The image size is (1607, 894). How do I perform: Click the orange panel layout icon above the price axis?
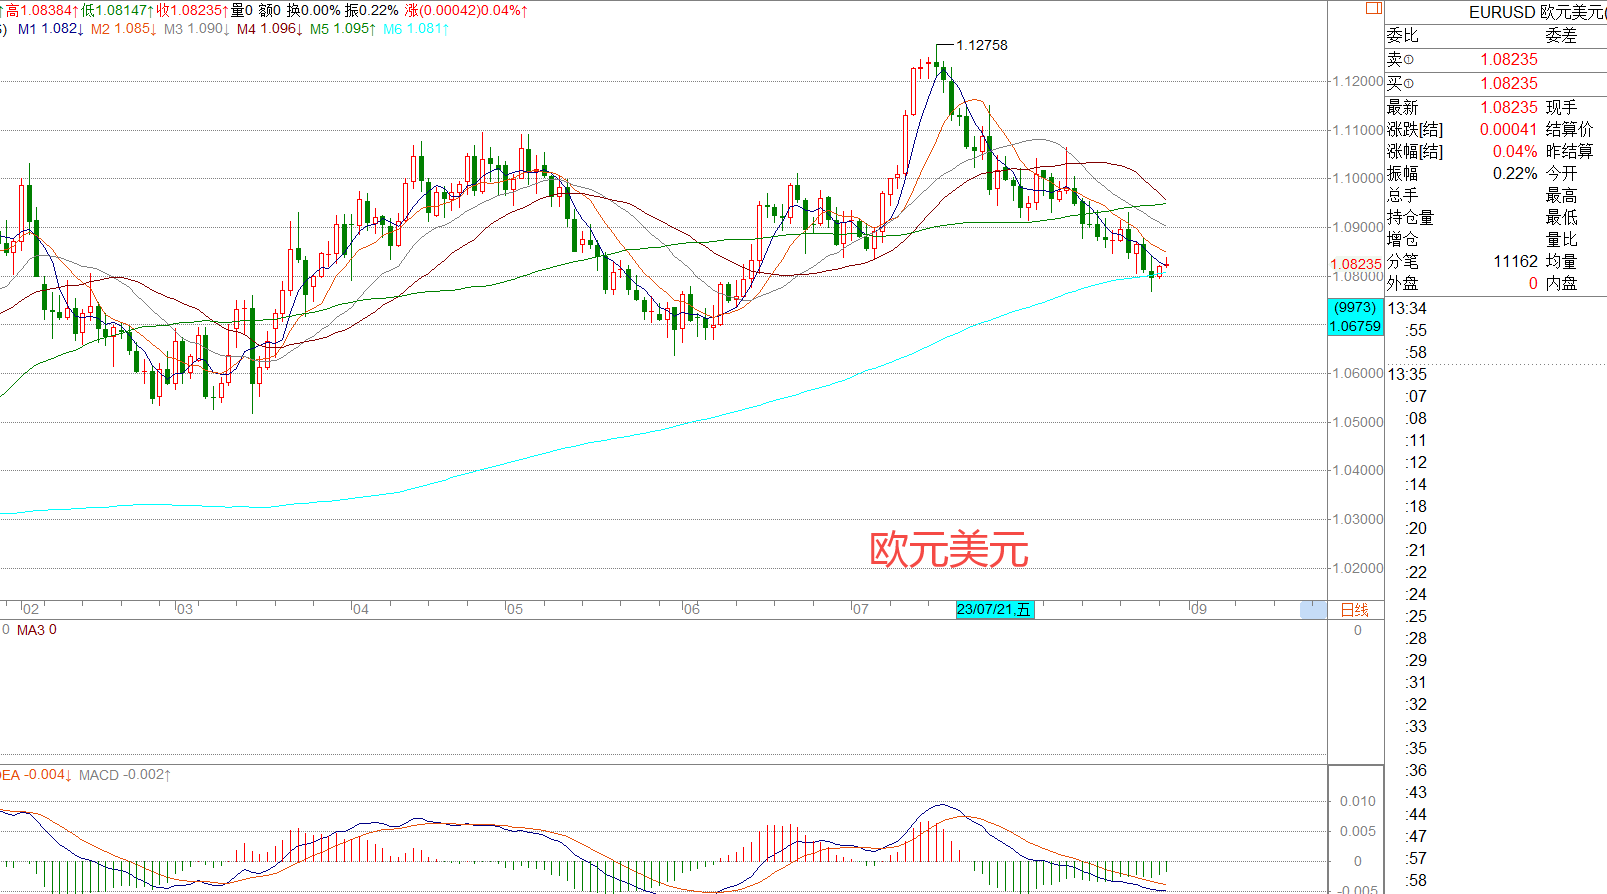point(1374,8)
